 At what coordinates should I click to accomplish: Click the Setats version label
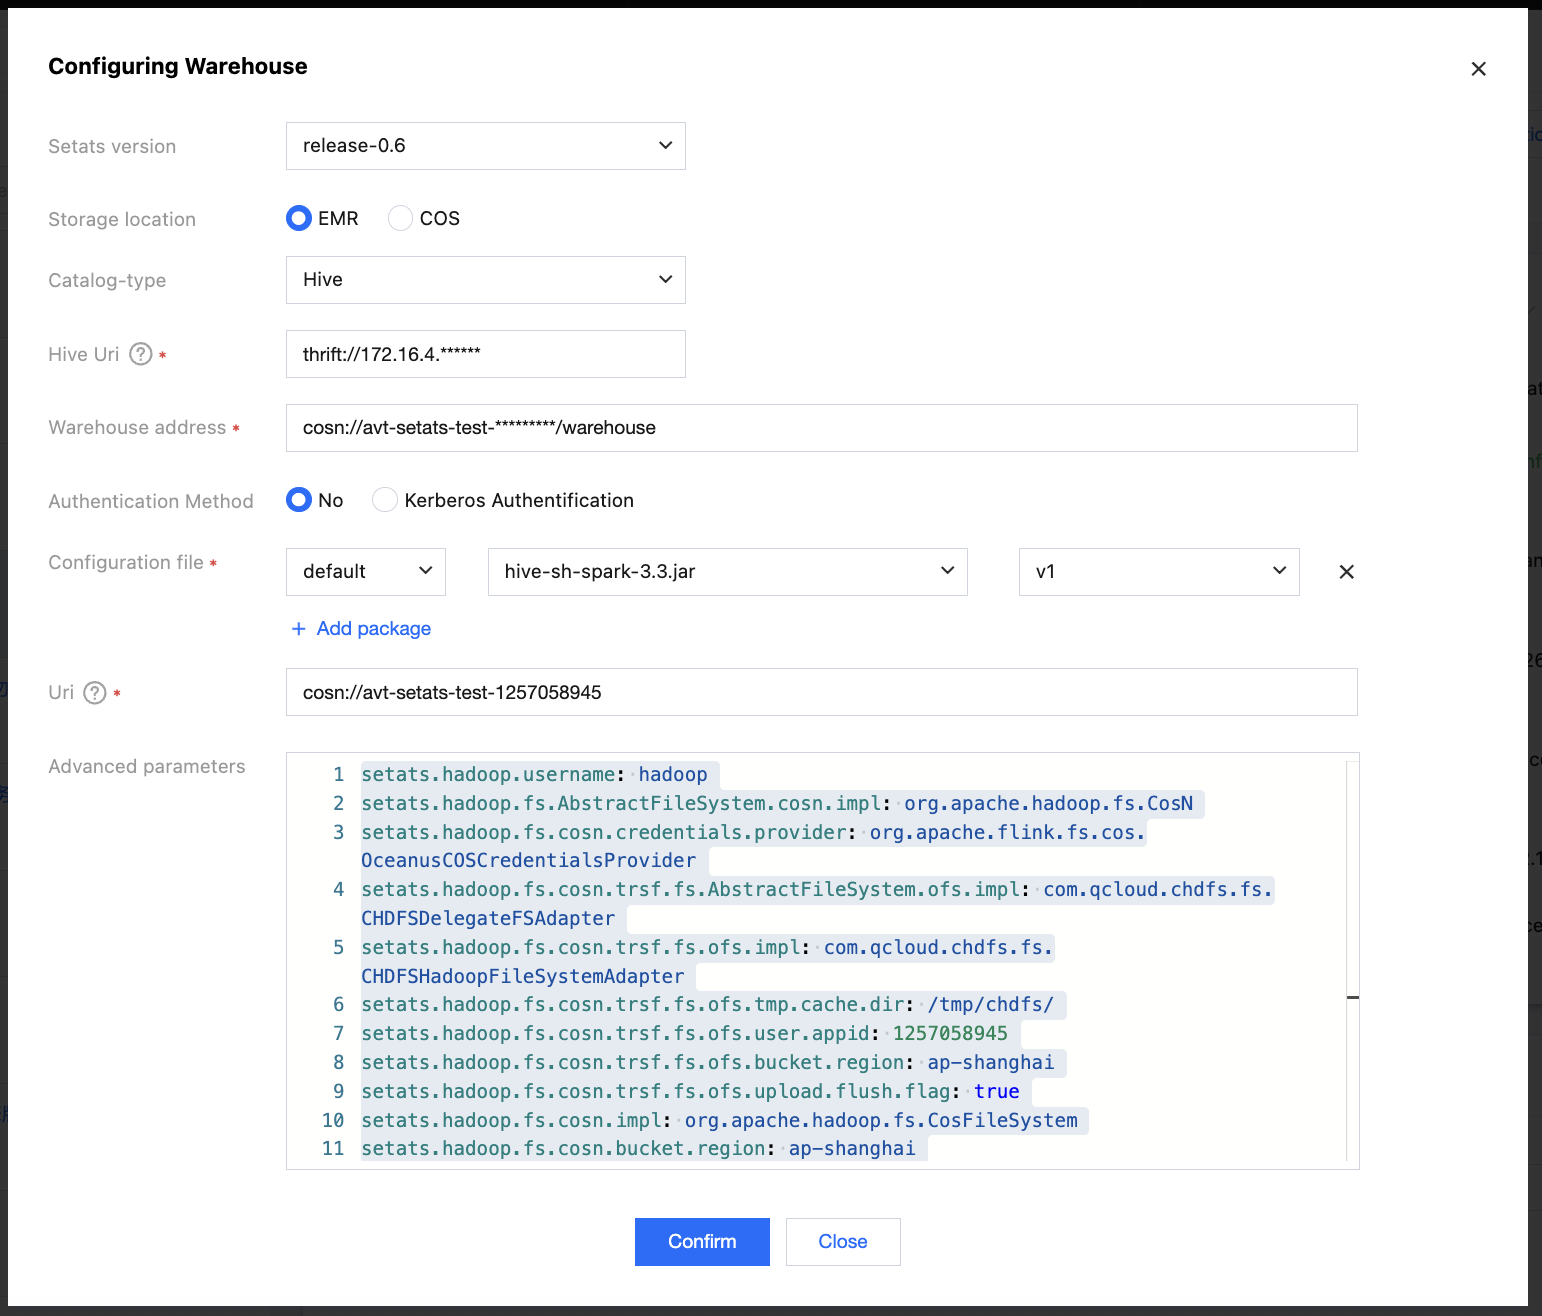coord(112,147)
